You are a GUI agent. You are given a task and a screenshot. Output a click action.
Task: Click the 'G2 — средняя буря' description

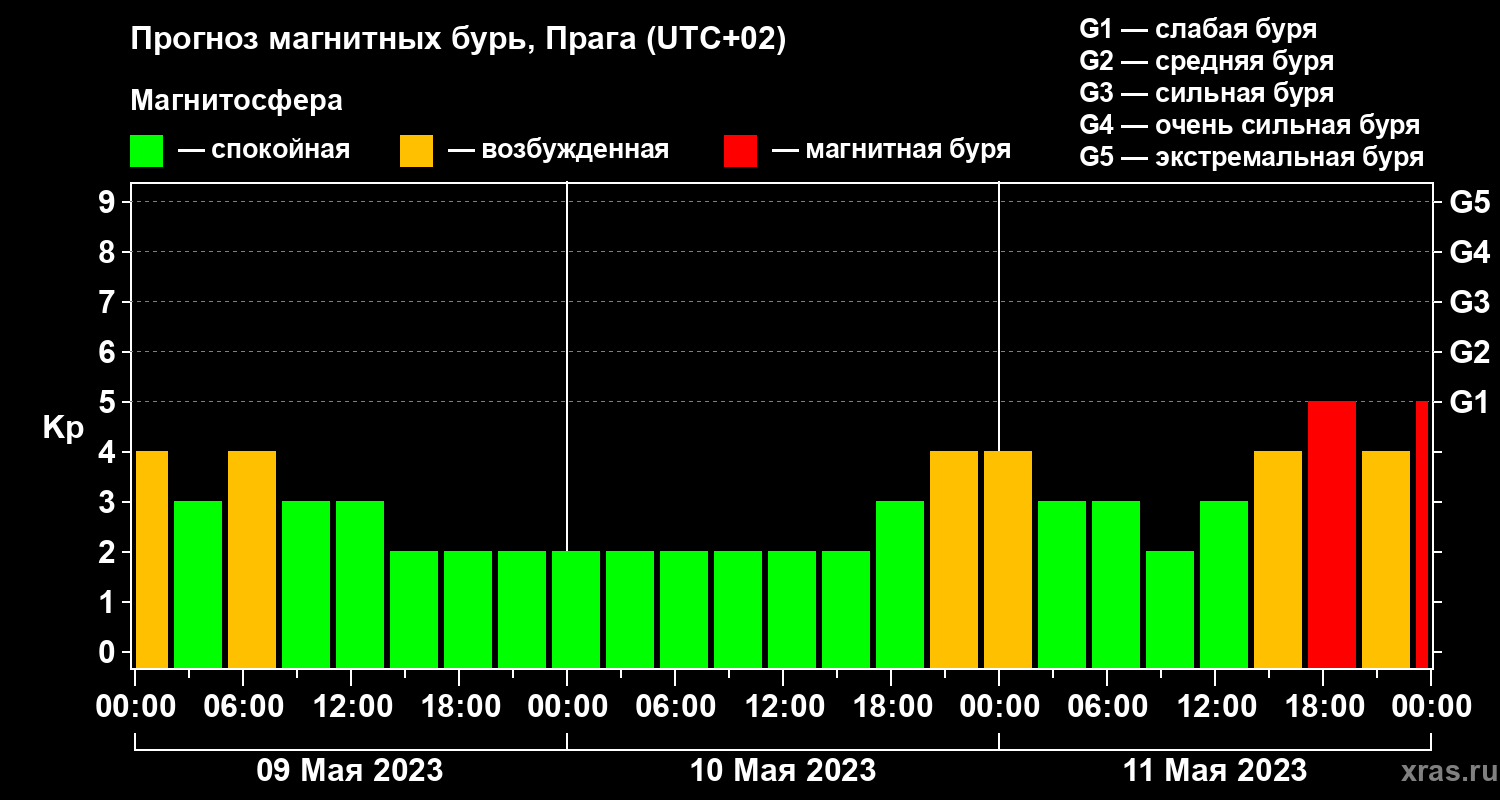(x=1206, y=61)
